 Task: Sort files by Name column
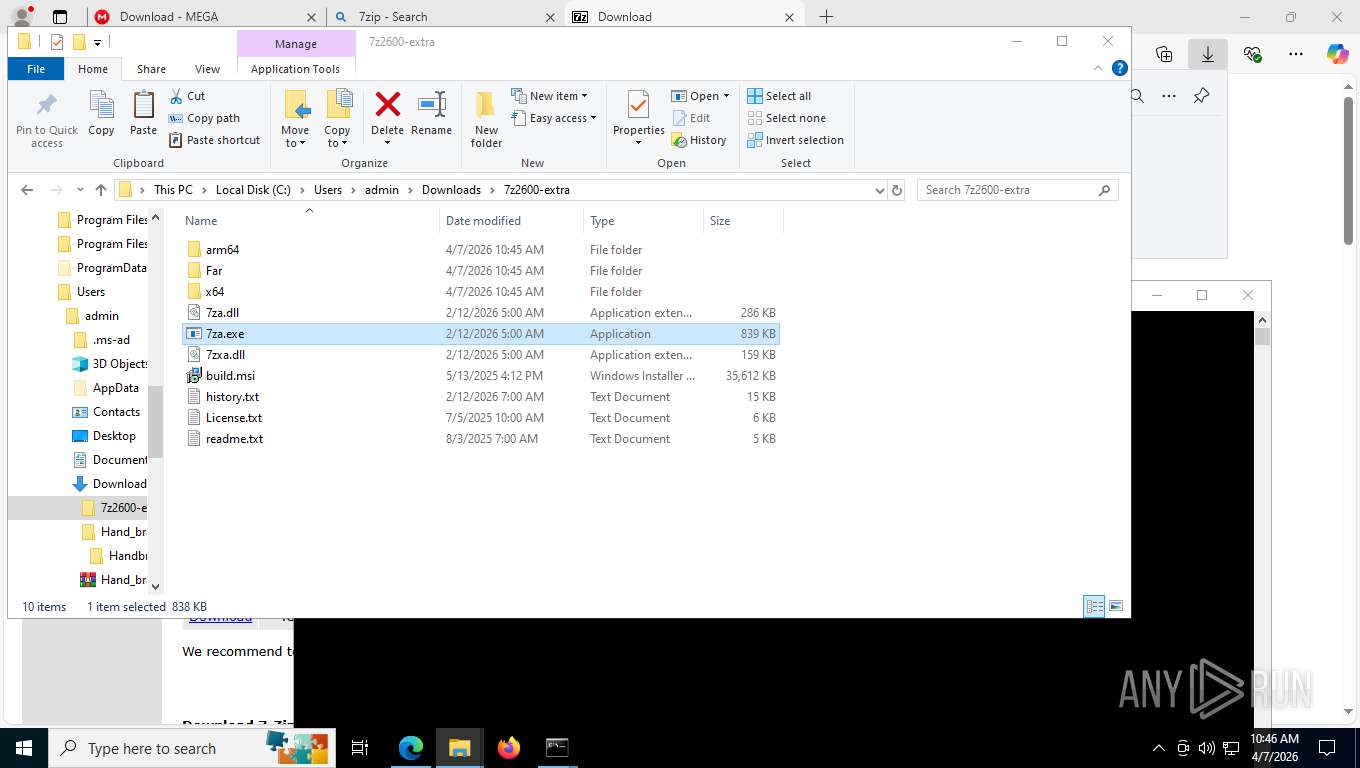point(310,221)
